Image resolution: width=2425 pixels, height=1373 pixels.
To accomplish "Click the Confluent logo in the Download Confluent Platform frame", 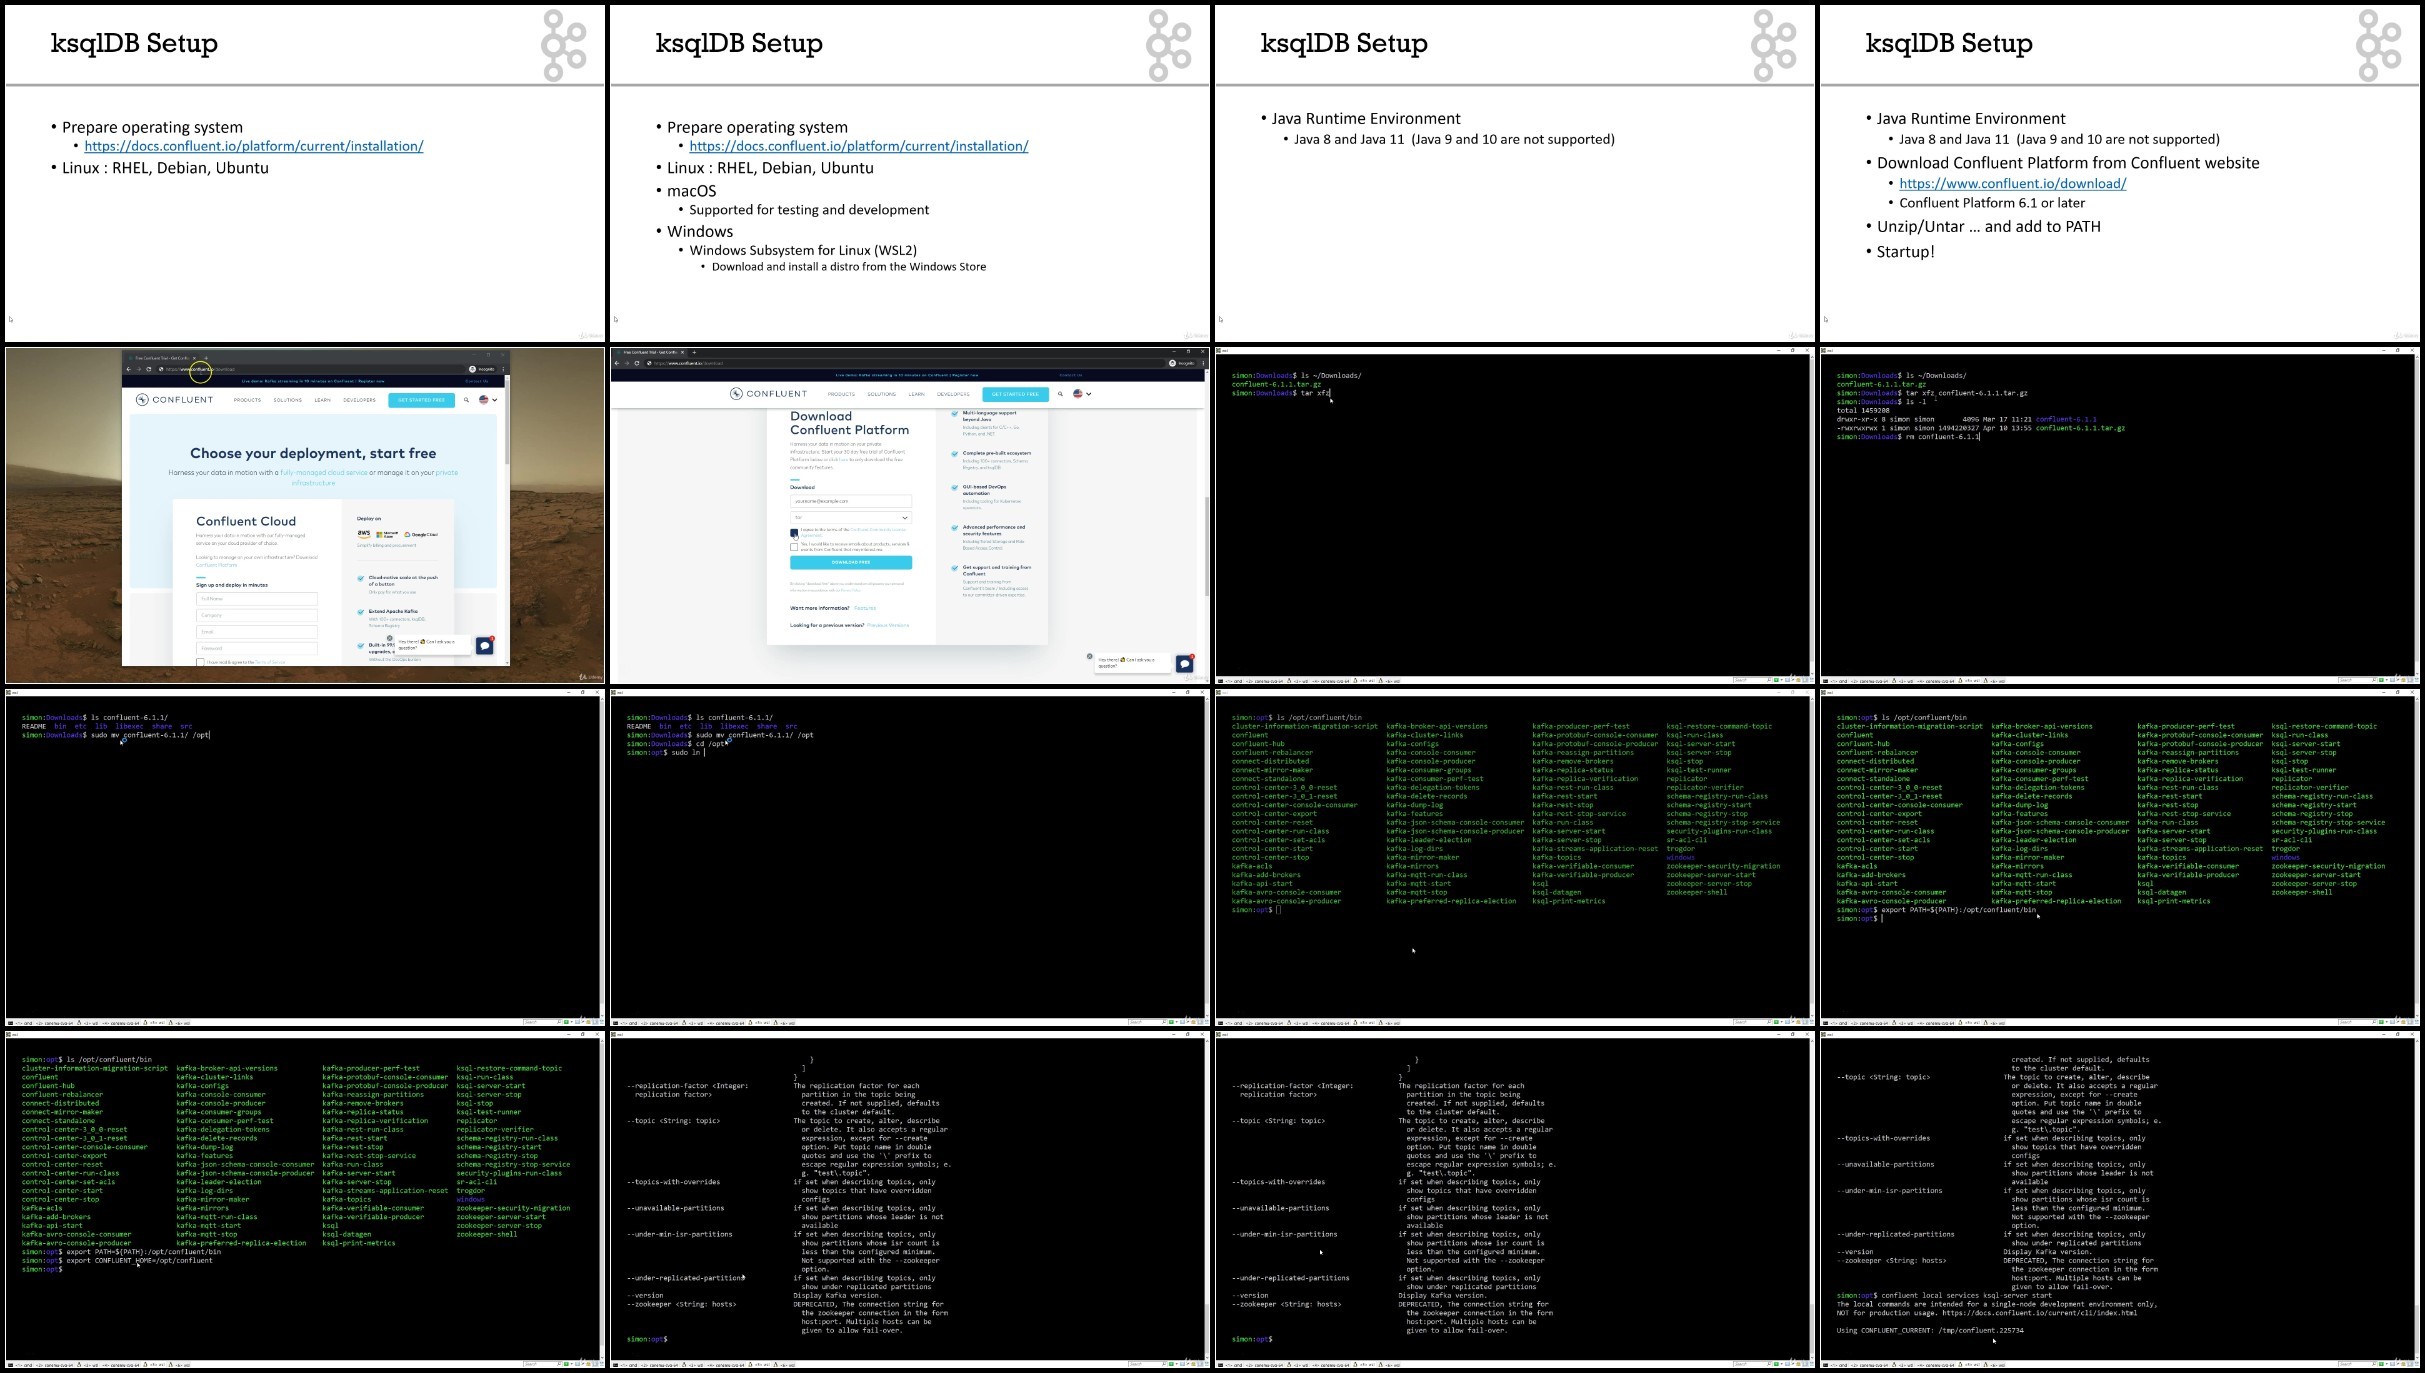I will pos(768,394).
